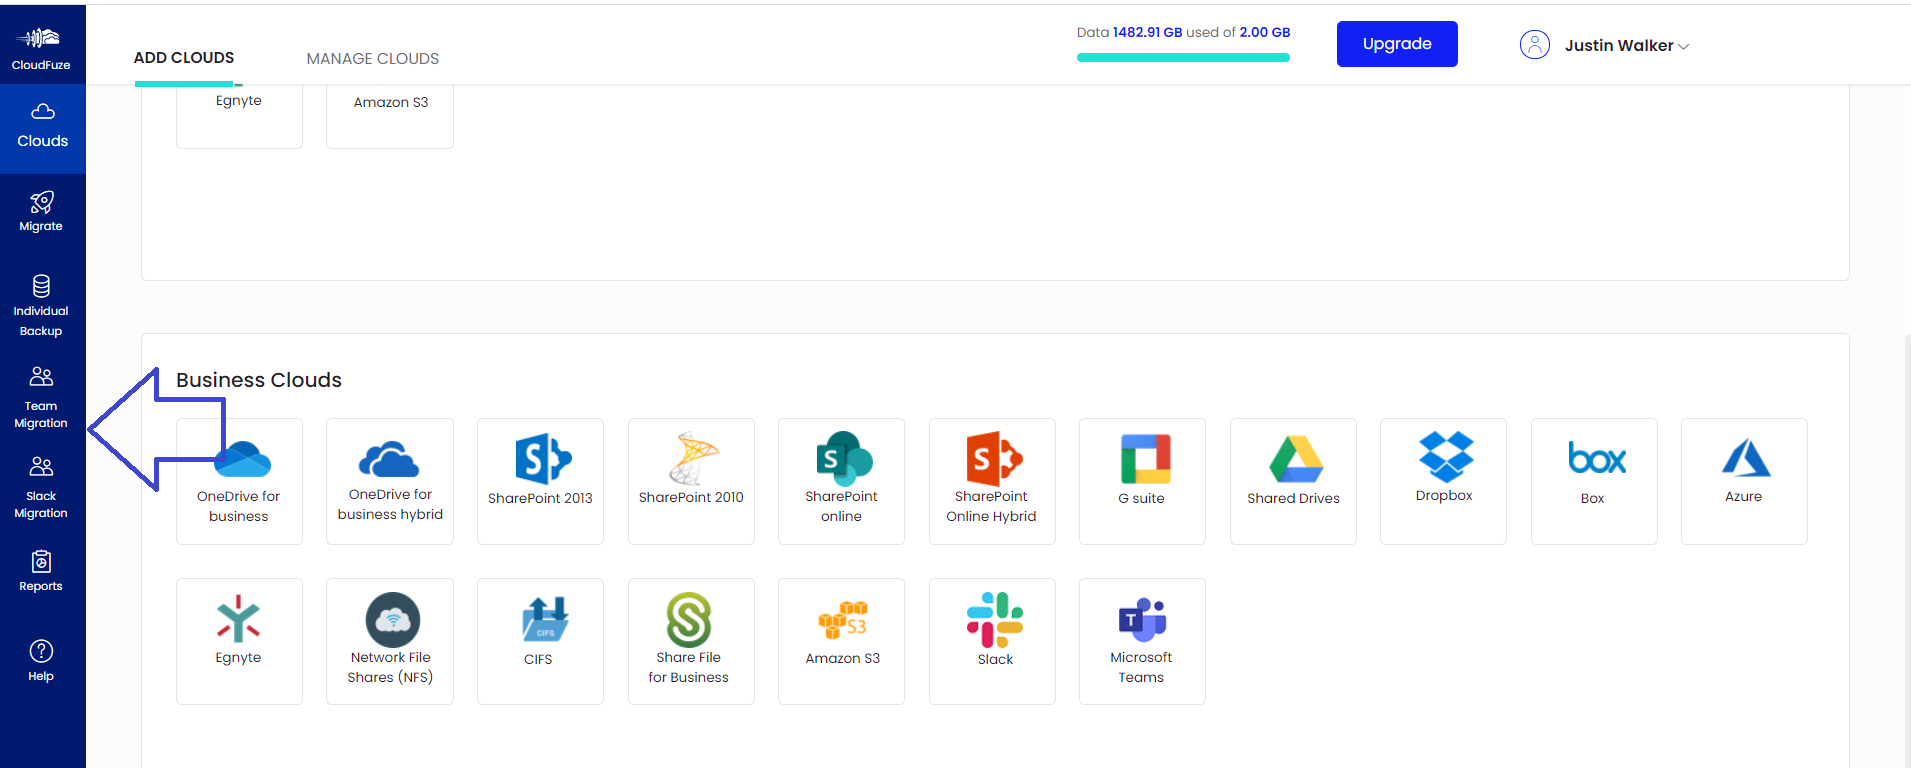Screen dimensions: 1911x768
Task: Choose SharePoint Online Hybrid cloud
Action: tap(992, 481)
